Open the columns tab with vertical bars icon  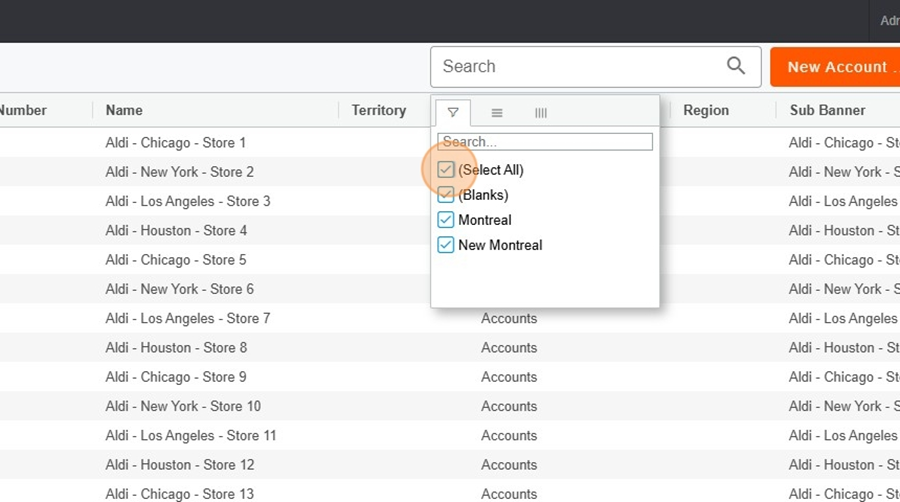pyautogui.click(x=541, y=113)
